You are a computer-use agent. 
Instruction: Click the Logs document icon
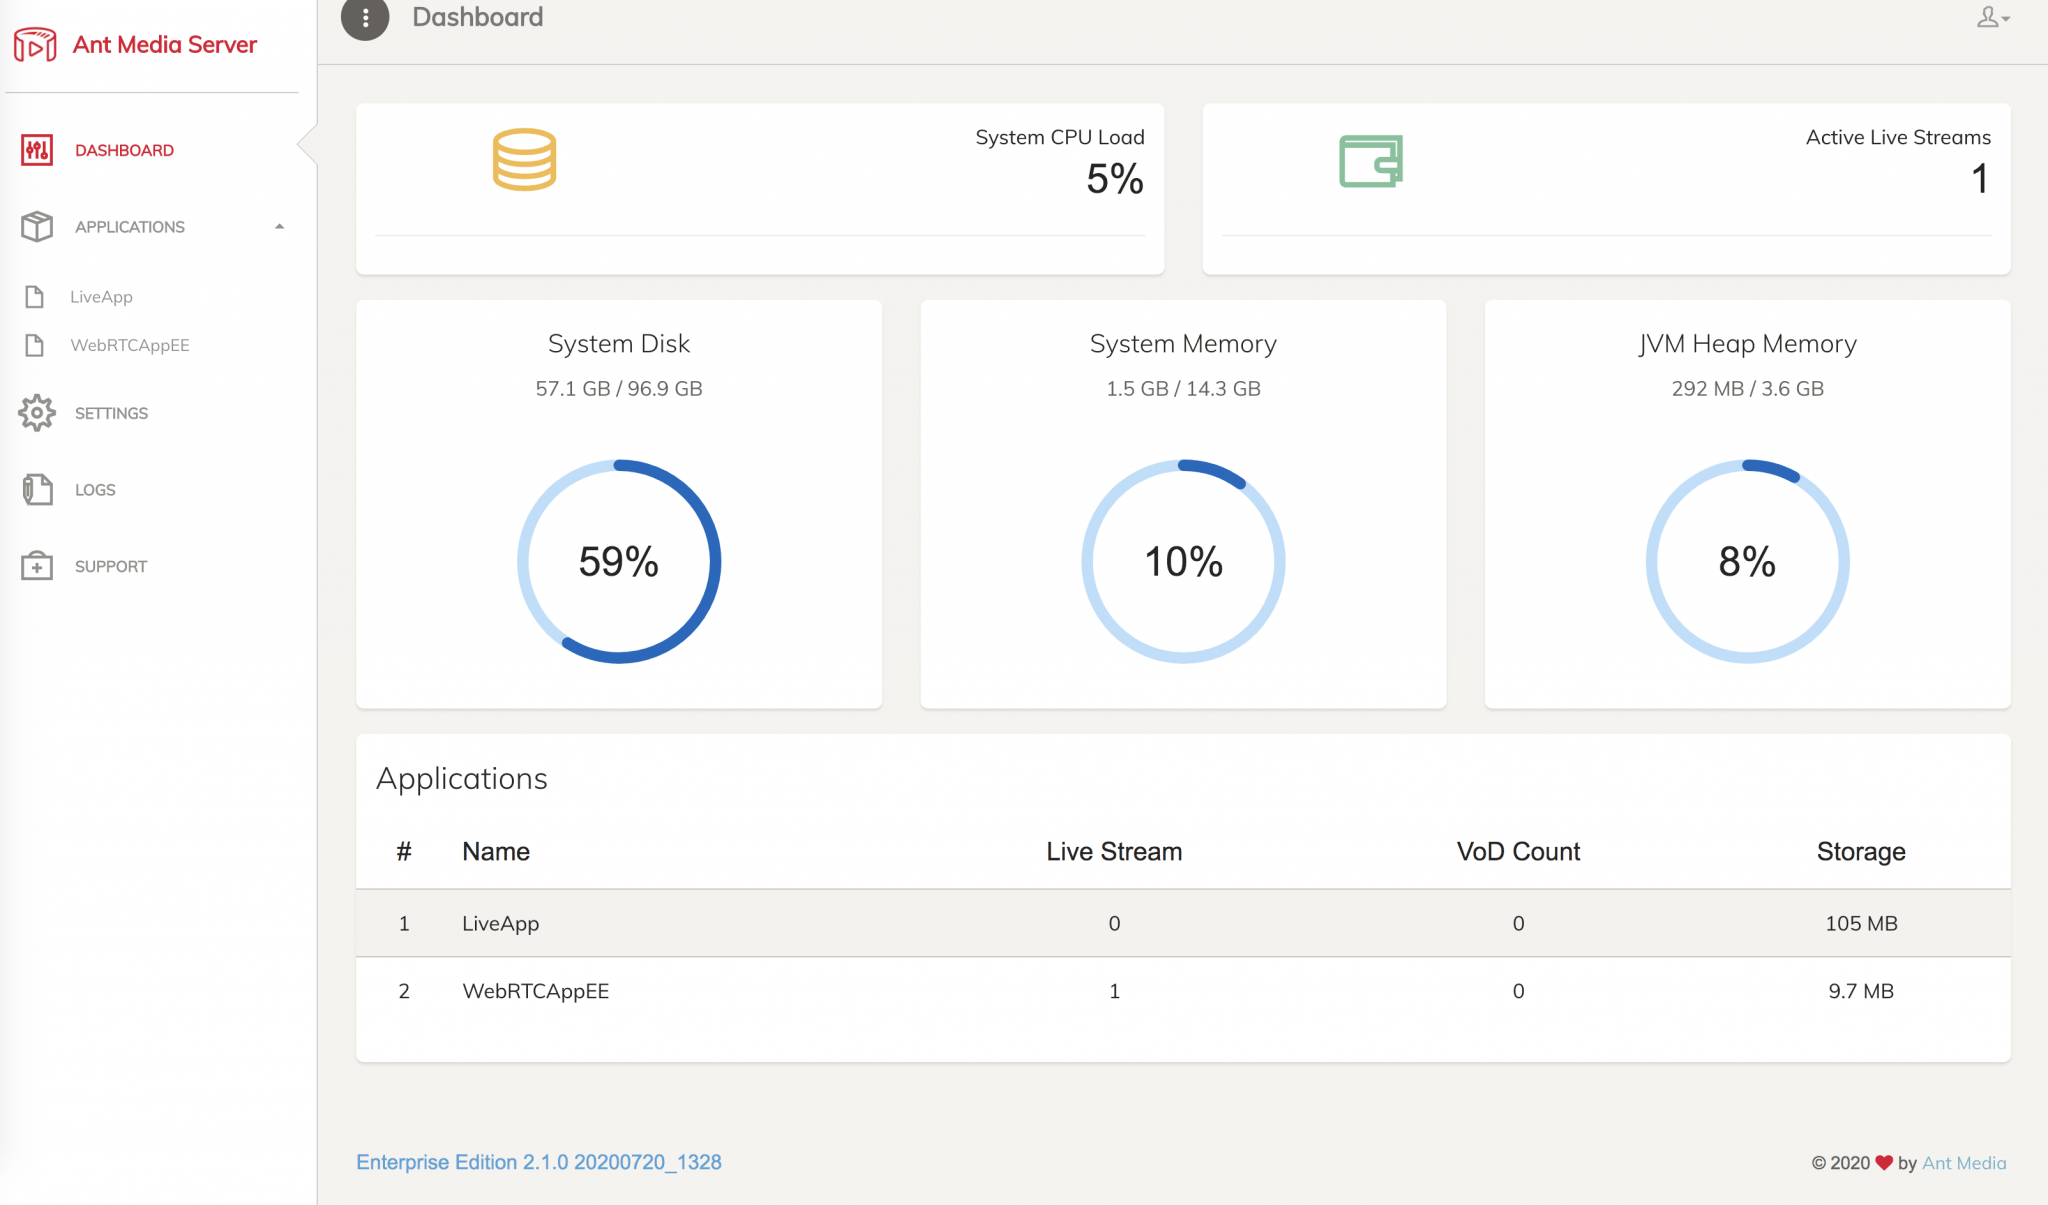click(x=37, y=490)
